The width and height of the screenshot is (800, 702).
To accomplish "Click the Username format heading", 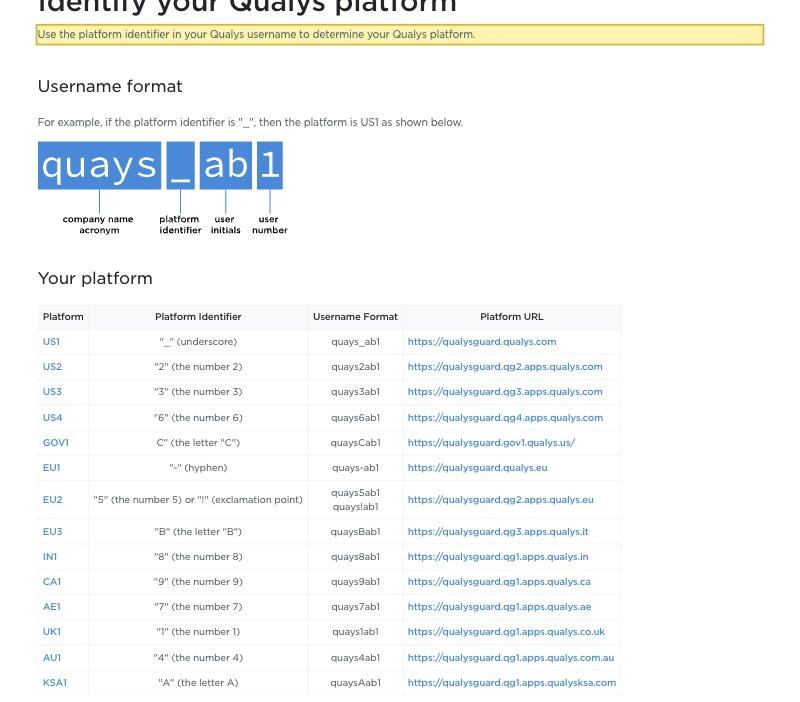I will (110, 86).
